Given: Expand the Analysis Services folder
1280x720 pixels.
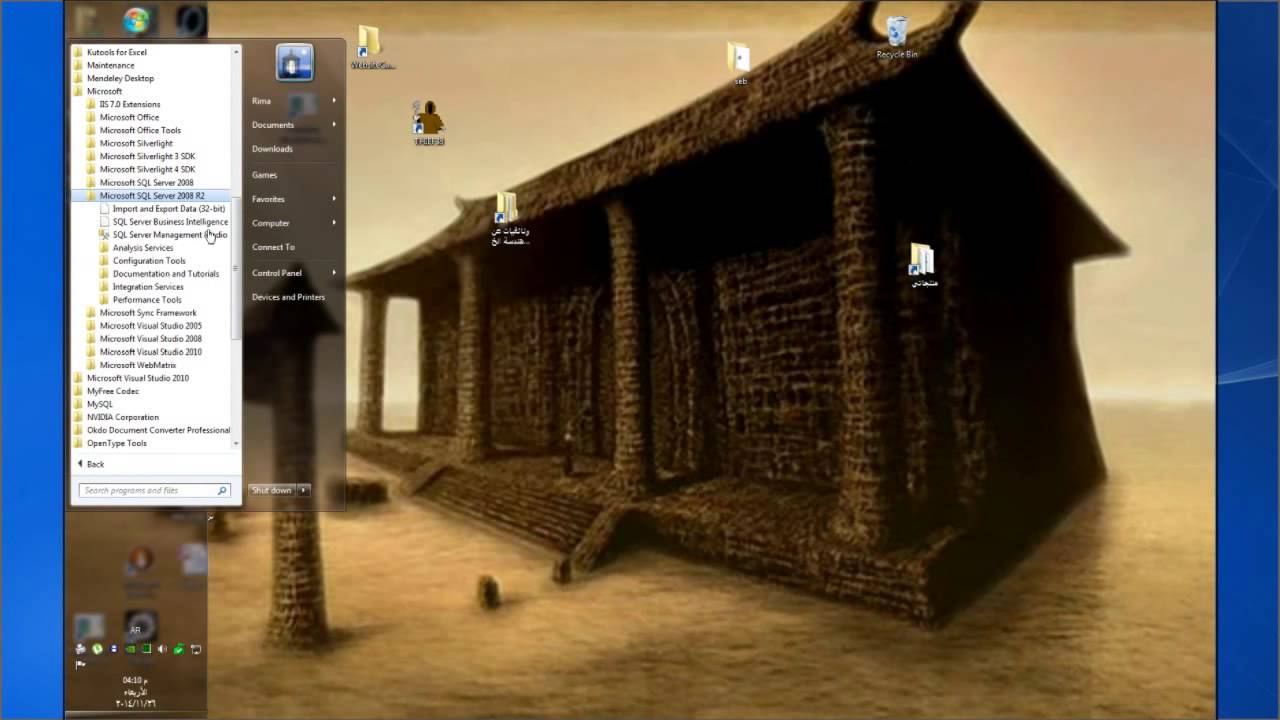Looking at the screenshot, I should tap(136, 248).
